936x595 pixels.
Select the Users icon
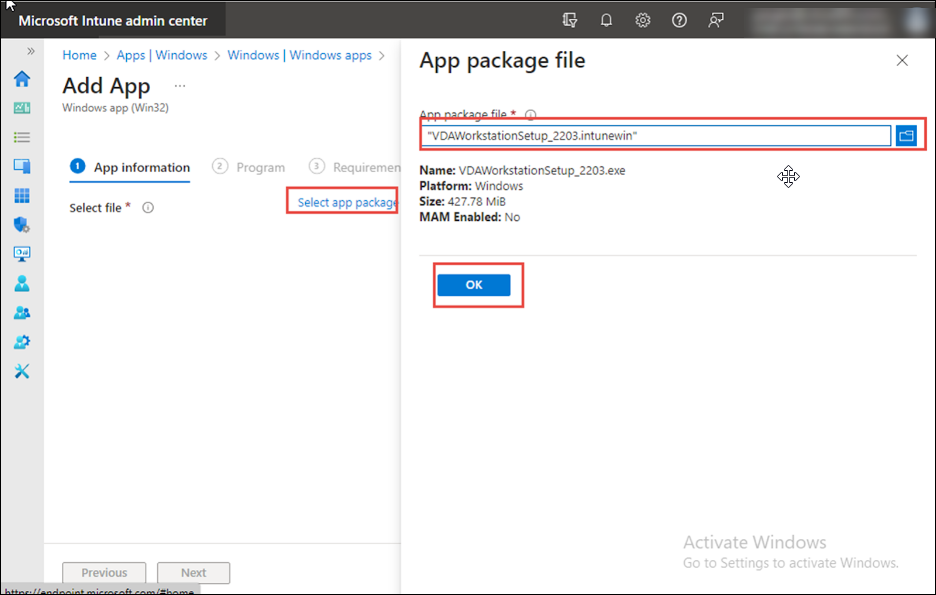click(x=22, y=283)
